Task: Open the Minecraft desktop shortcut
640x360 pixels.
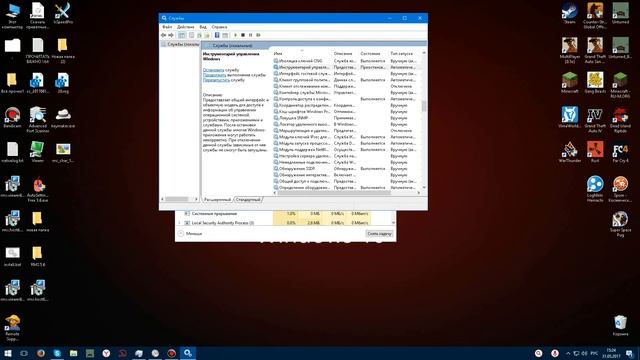Action: coord(569,83)
